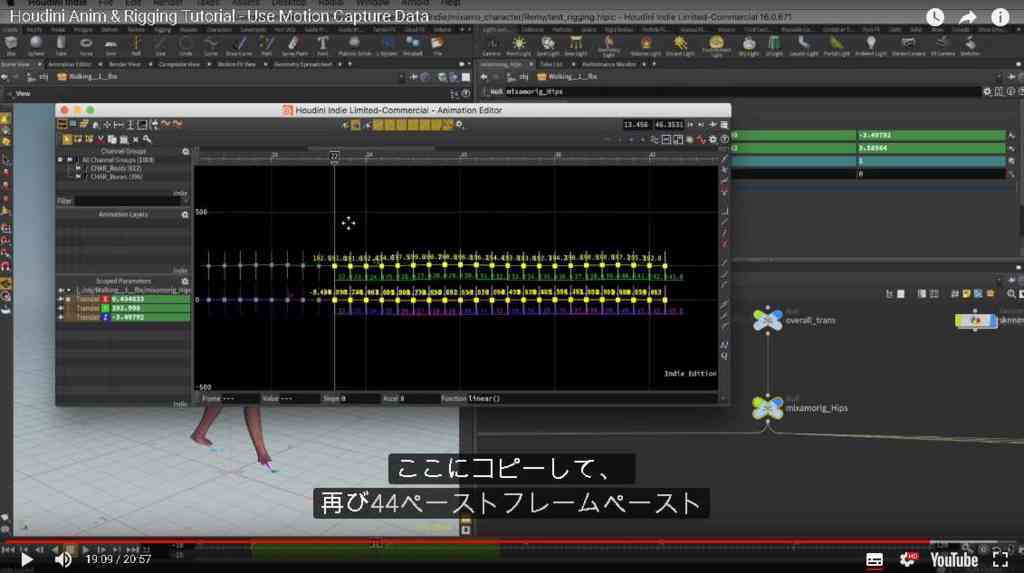The image size is (1024, 573).
Task: Play the YouTube video
Action: pyautogui.click(x=27, y=559)
